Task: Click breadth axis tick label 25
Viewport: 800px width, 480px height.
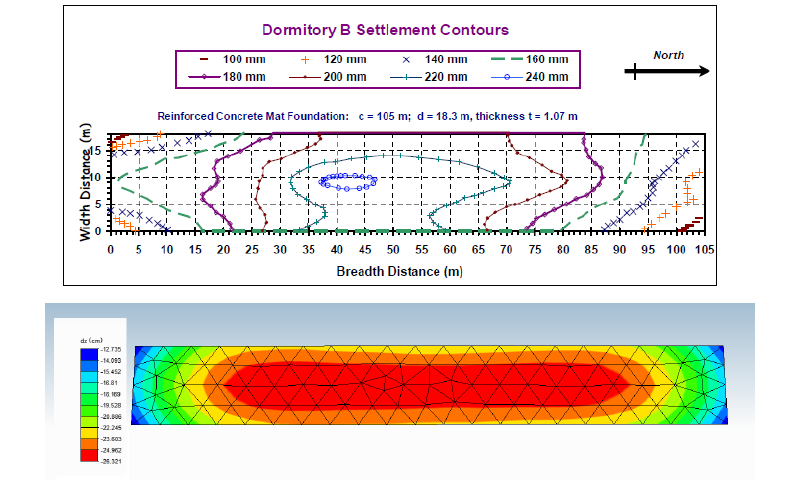Action: 252,250
